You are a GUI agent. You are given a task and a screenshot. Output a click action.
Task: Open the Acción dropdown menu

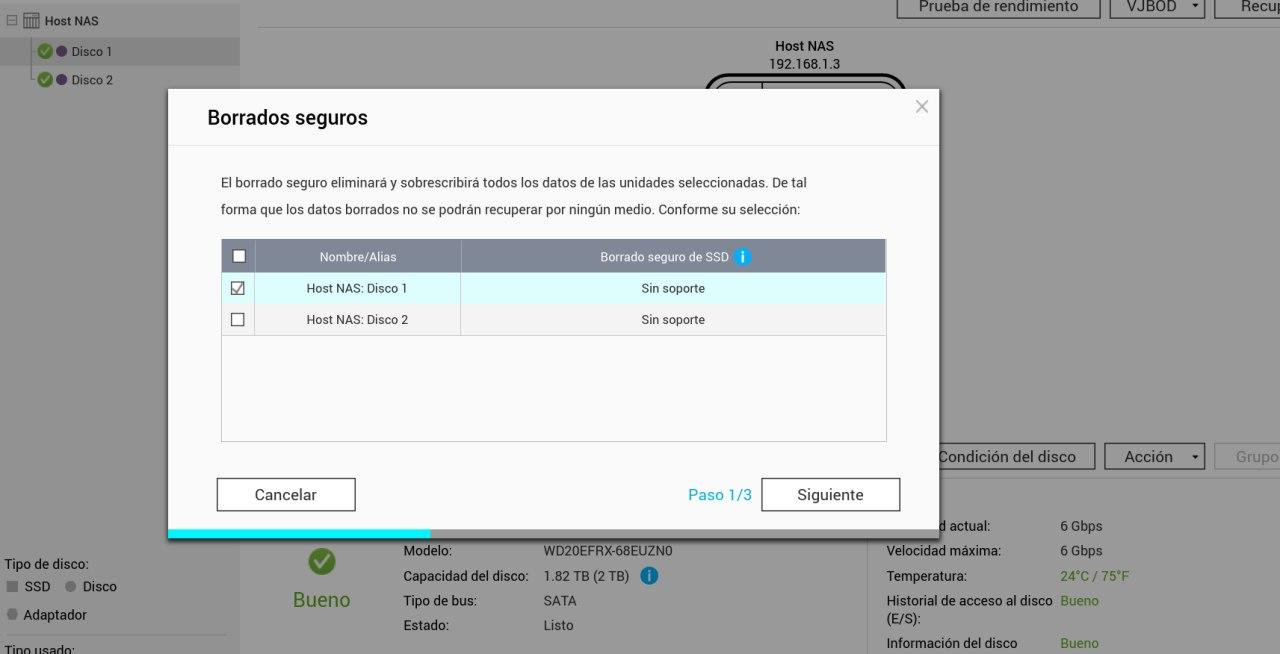(1155, 457)
